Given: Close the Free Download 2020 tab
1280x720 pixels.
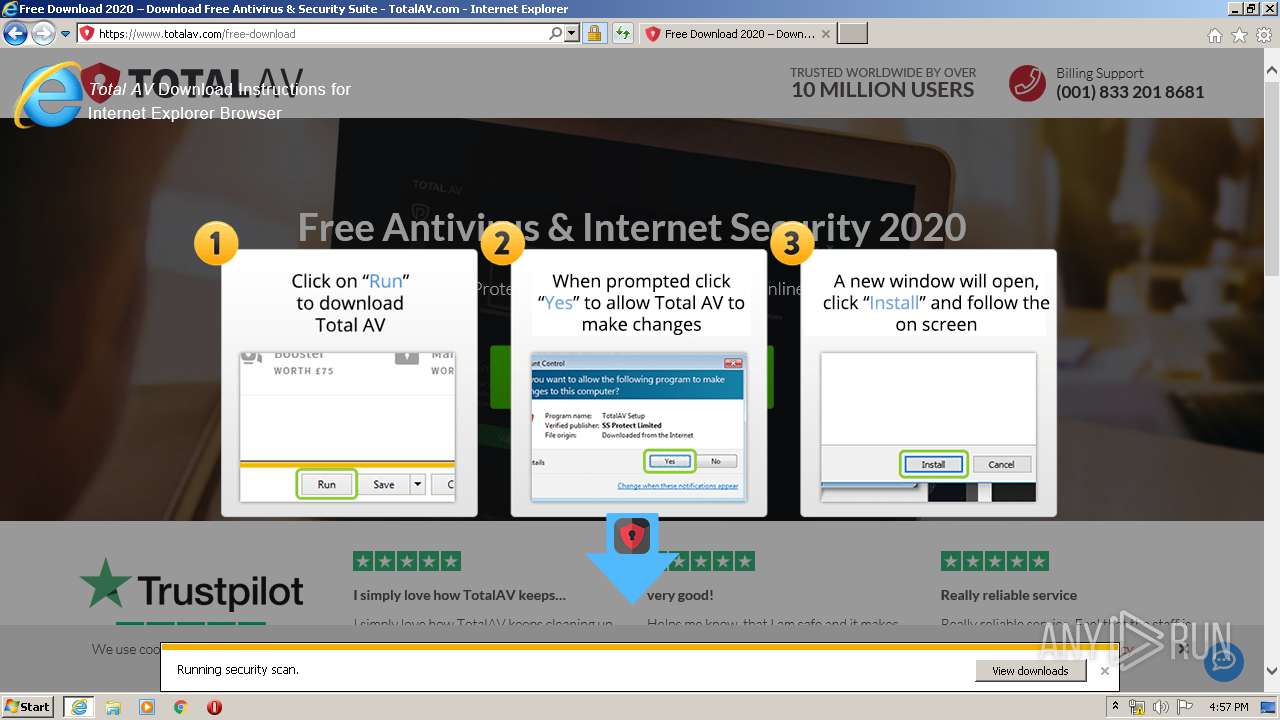Looking at the screenshot, I should click(x=825, y=34).
